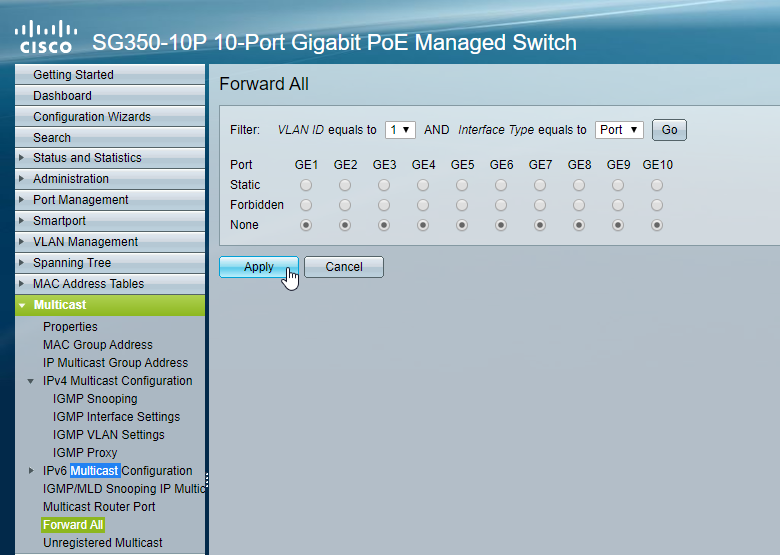Viewport: 780px width, 555px height.
Task: Choose None radio for GE8
Action: 579,225
